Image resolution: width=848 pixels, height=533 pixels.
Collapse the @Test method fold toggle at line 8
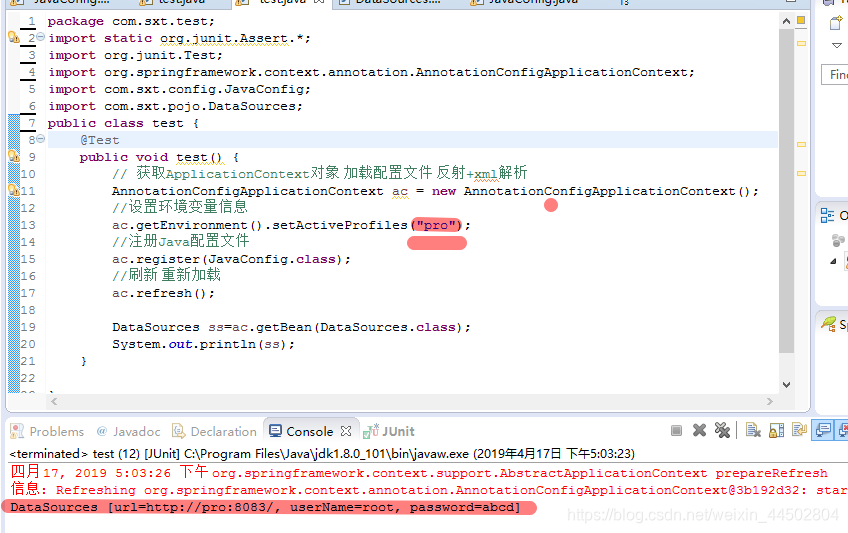pos(40,139)
